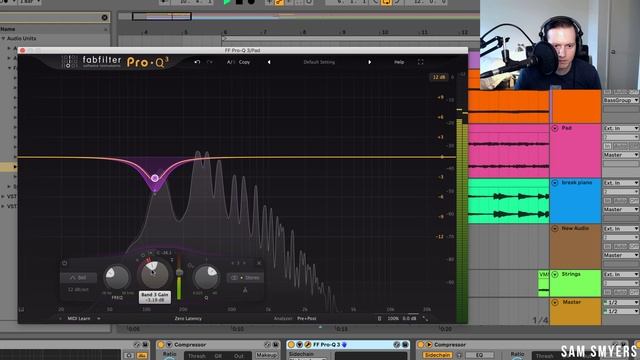Click the Pro-Q 3 redo arrow
The height and width of the screenshot is (360, 640).
coord(210,62)
